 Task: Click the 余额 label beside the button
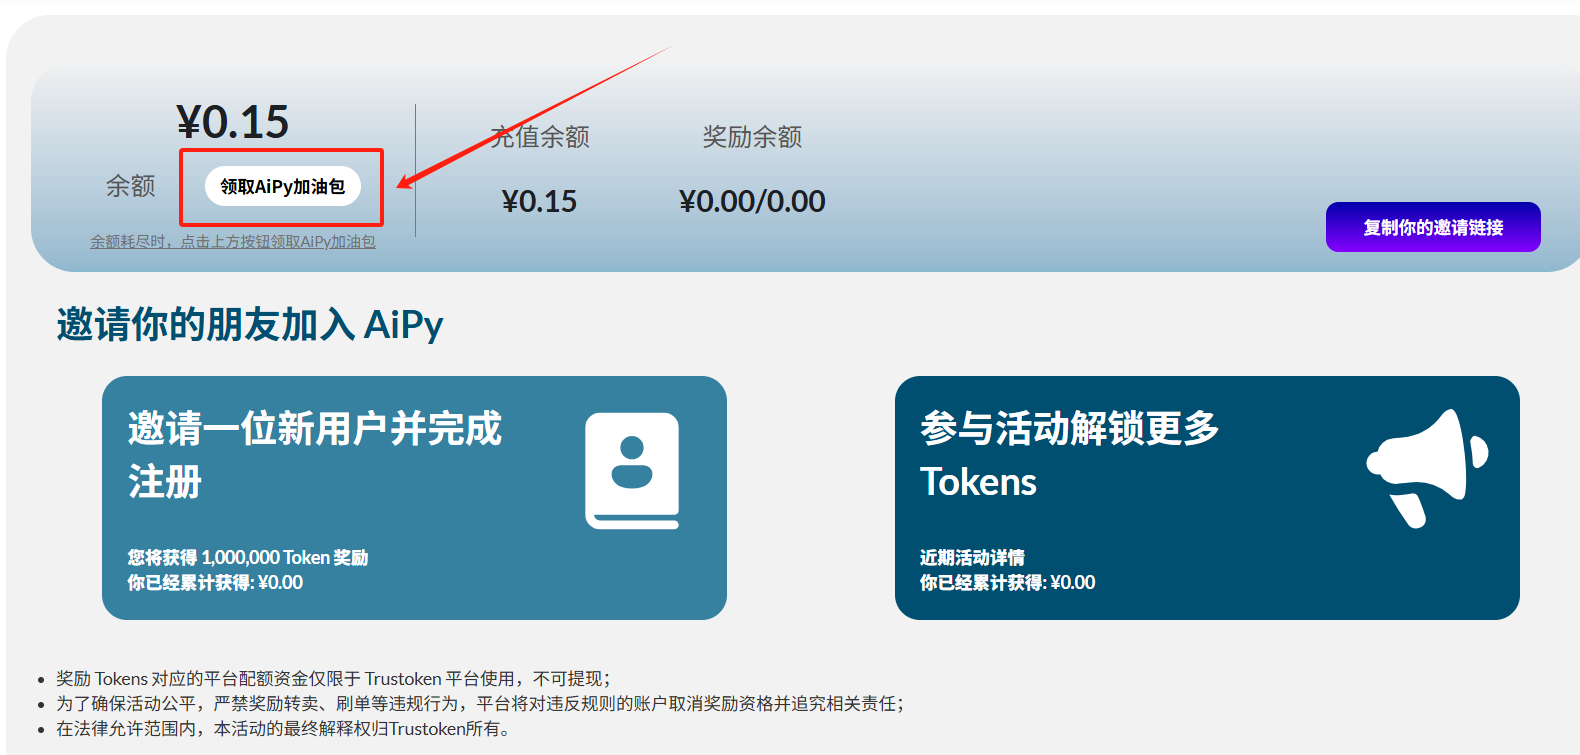pos(131,186)
